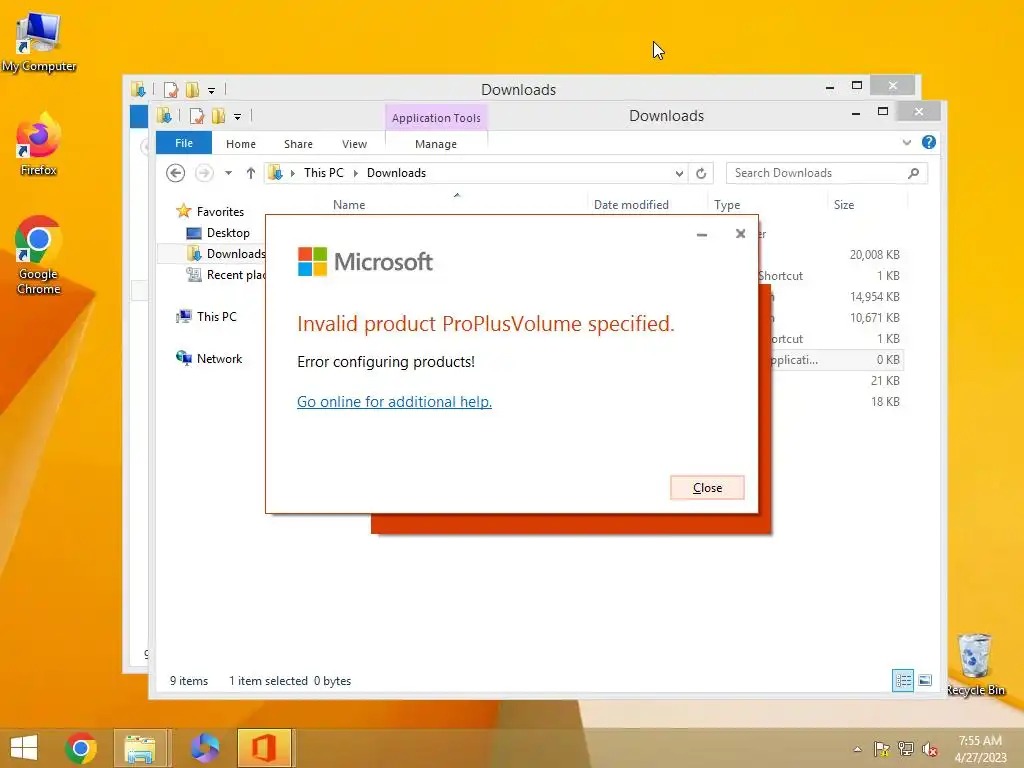Sort by Date modified column header
The height and width of the screenshot is (768, 1024).
pos(632,205)
